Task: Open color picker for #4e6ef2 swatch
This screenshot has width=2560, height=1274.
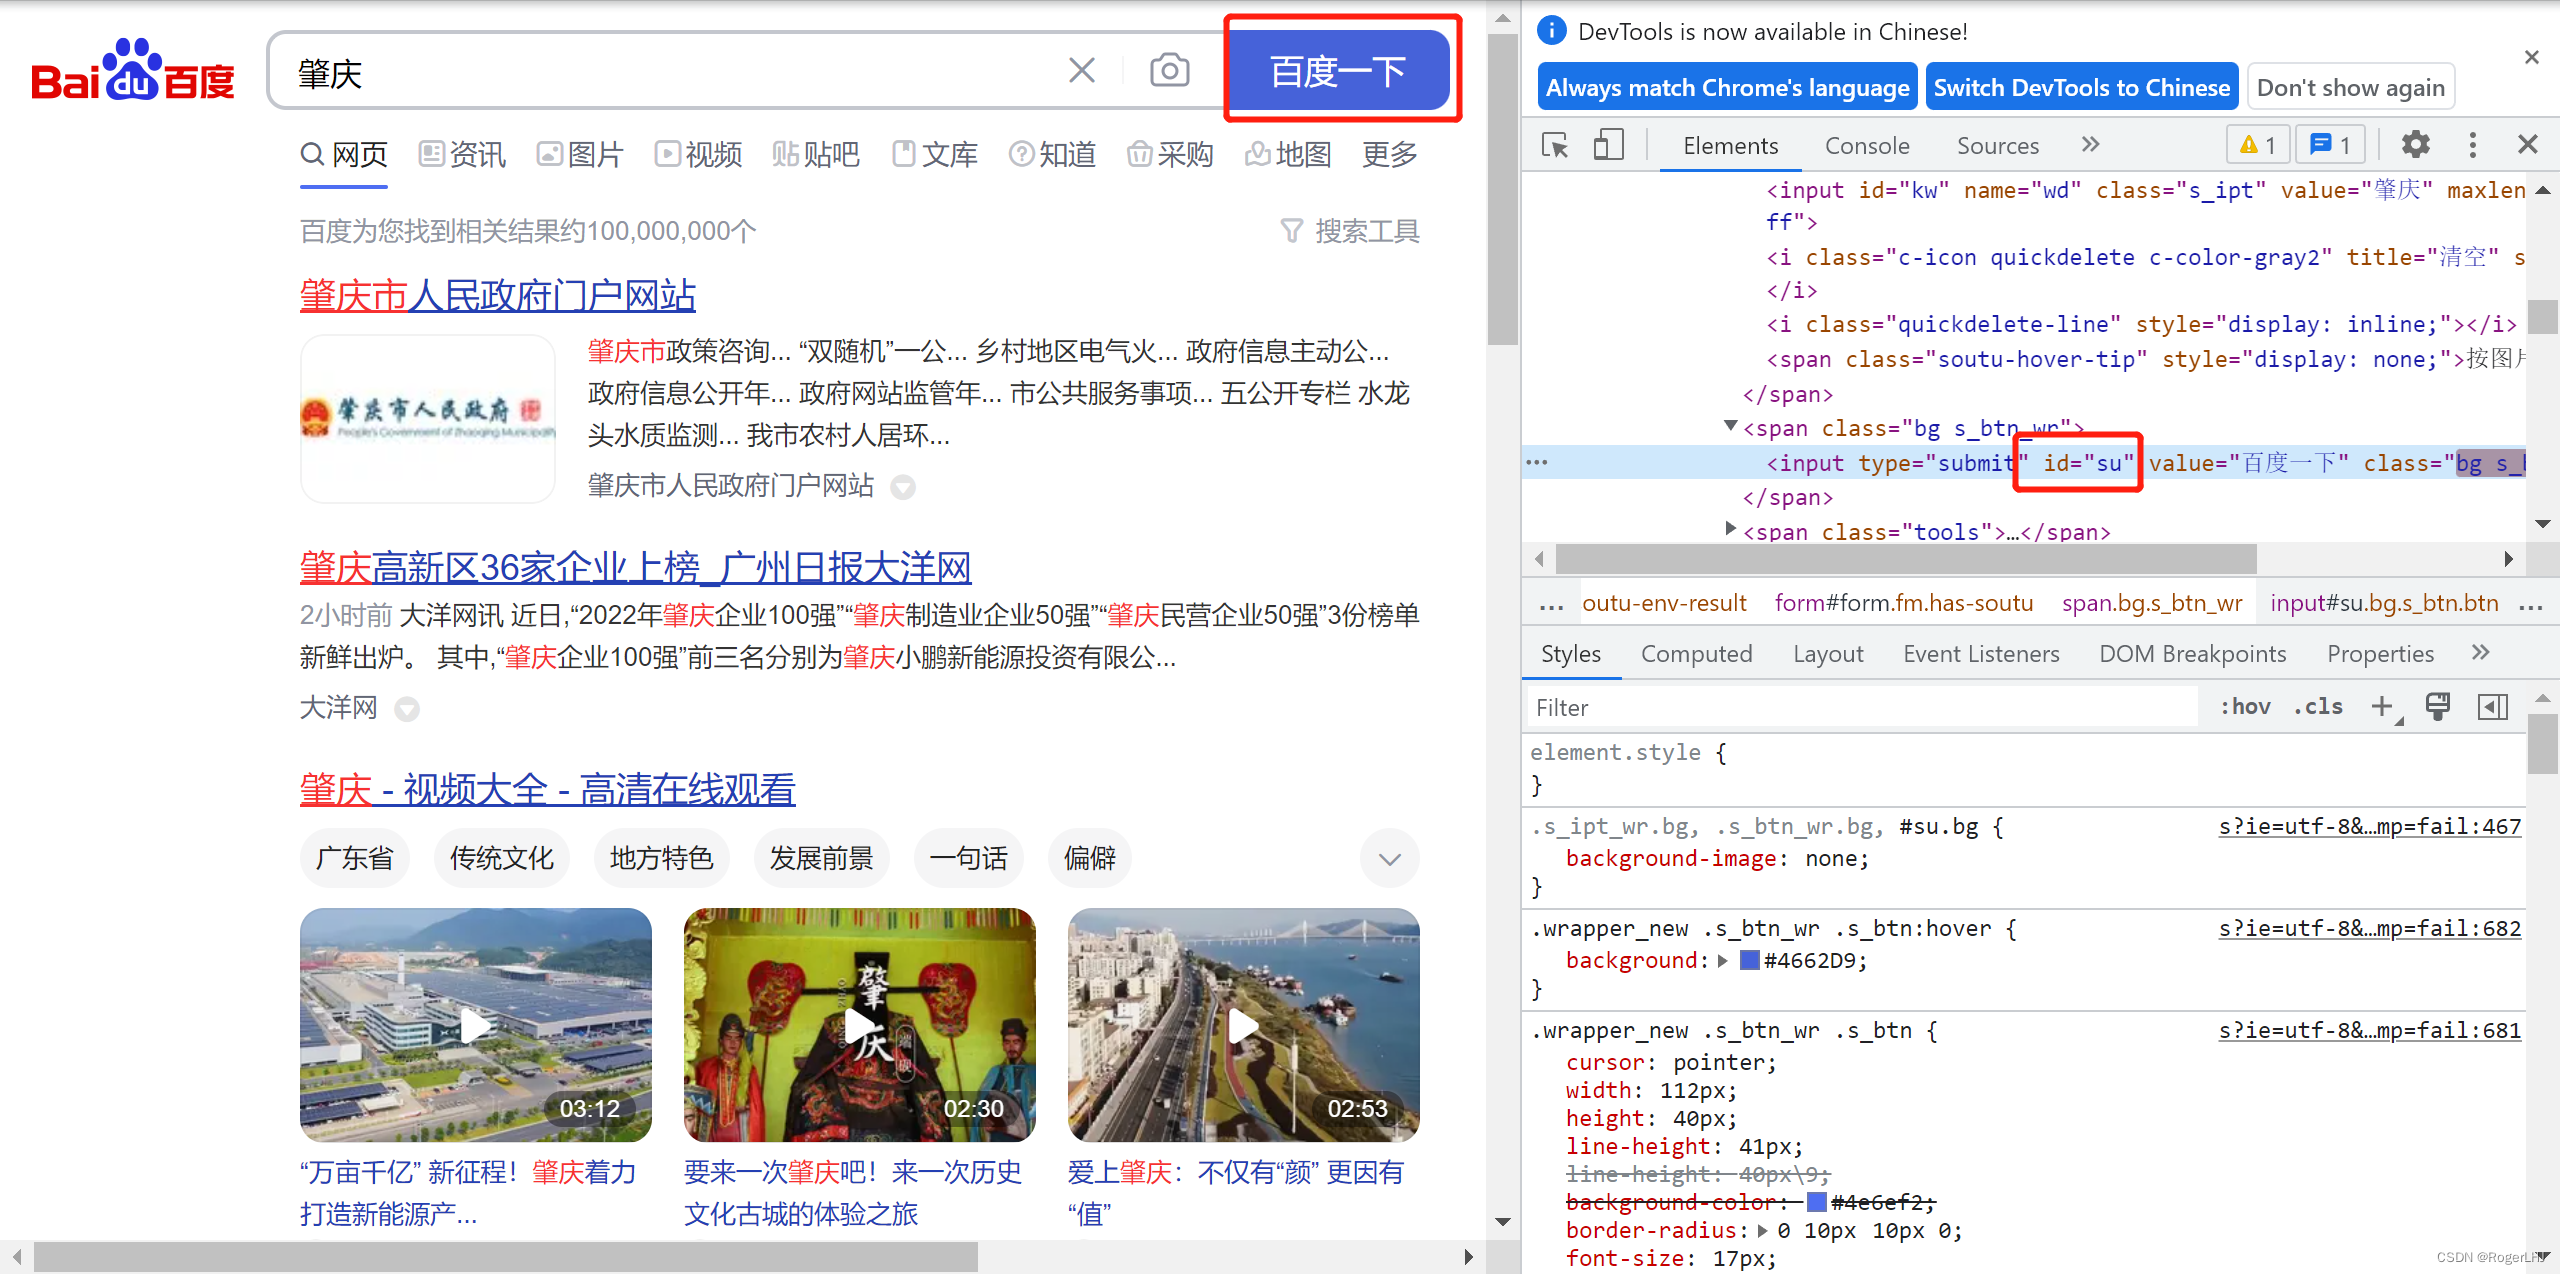Action: pyautogui.click(x=1817, y=1202)
